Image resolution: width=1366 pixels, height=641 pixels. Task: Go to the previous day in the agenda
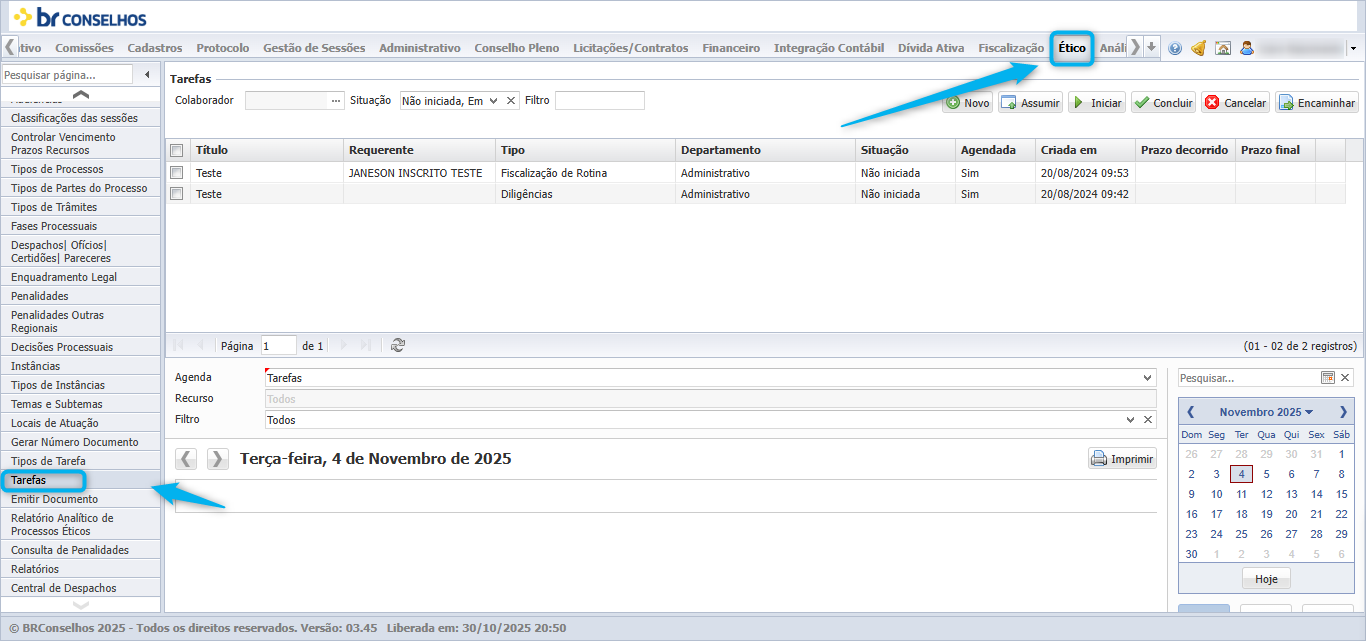[x=186, y=459]
